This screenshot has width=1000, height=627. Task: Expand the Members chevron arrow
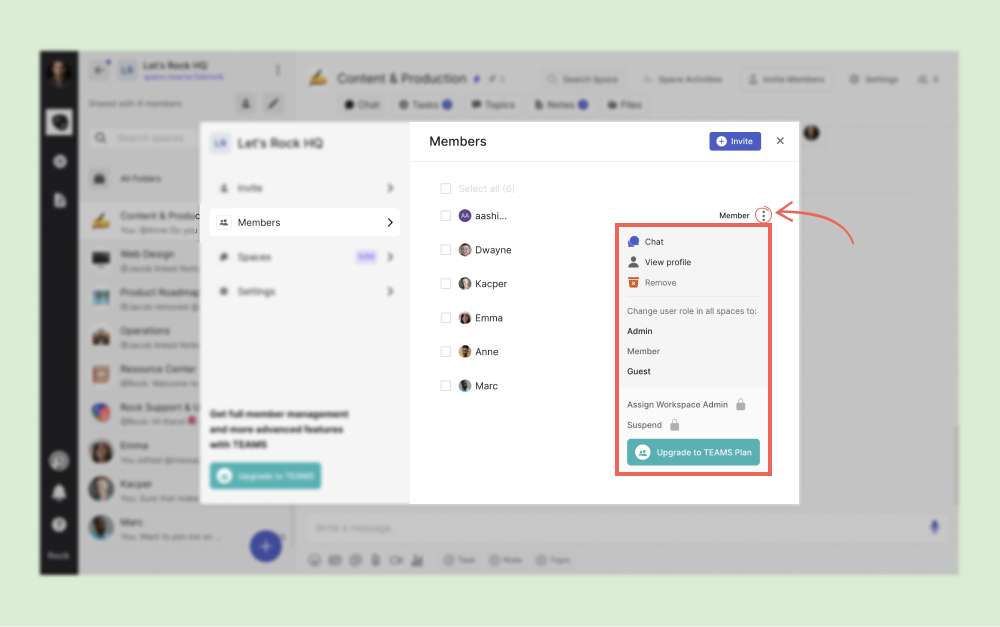click(x=390, y=223)
